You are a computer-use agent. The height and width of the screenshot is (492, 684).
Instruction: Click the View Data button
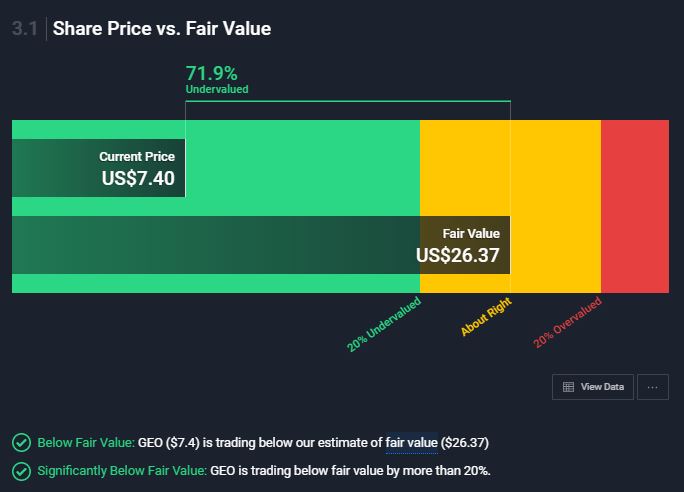[x=595, y=387]
